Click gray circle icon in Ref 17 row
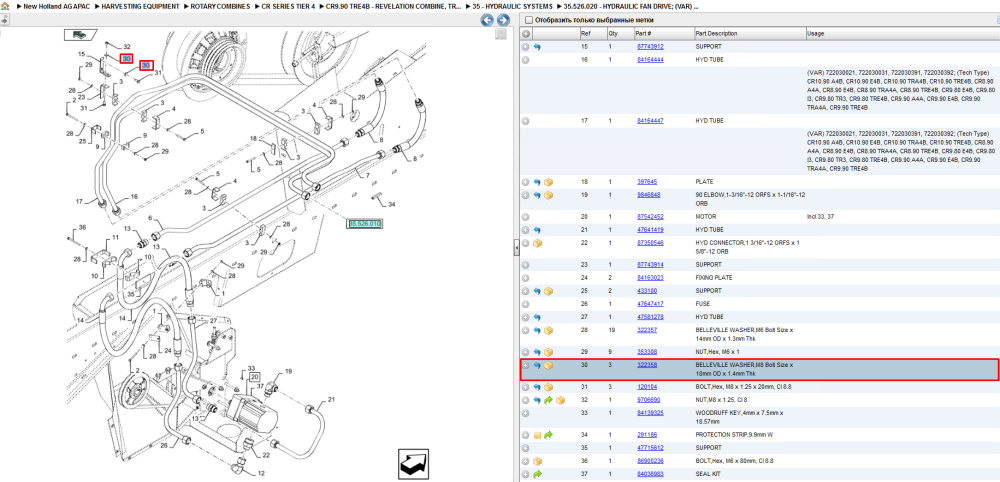This screenshot has height=482, width=1000. 526,120
